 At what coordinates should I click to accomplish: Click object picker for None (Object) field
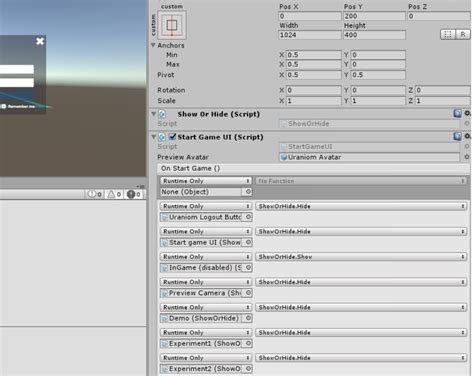click(x=248, y=192)
